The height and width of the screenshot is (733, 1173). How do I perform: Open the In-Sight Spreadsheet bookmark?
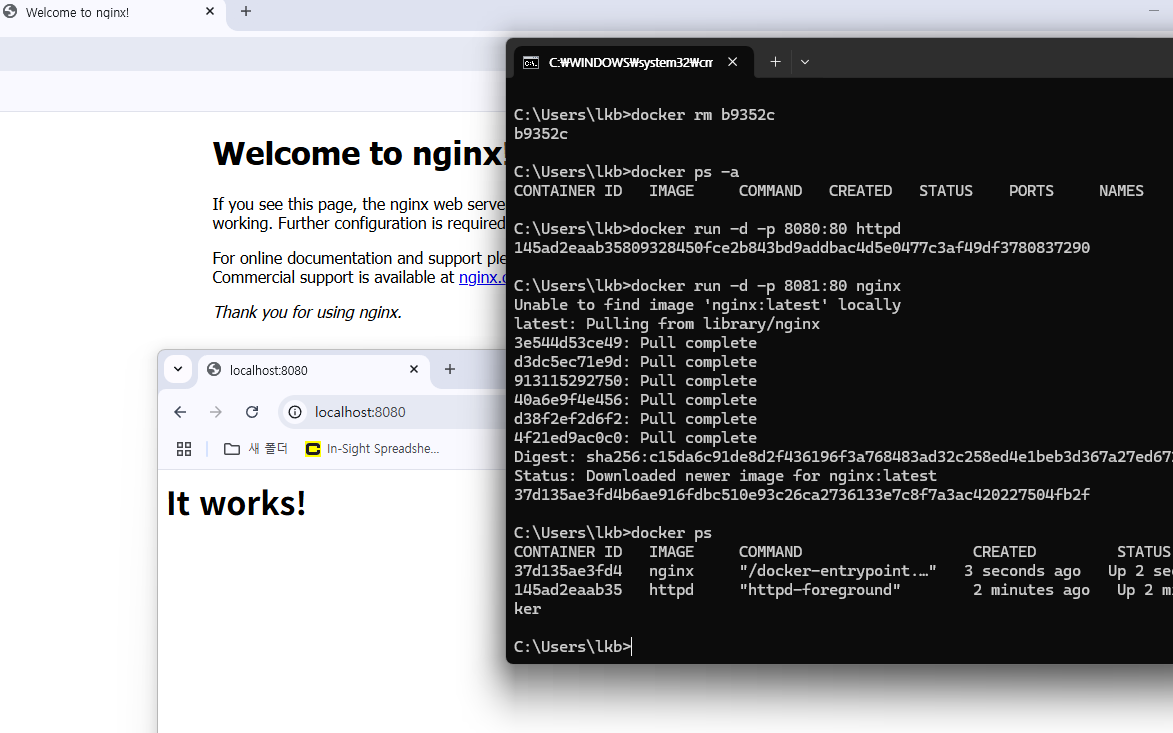click(373, 449)
